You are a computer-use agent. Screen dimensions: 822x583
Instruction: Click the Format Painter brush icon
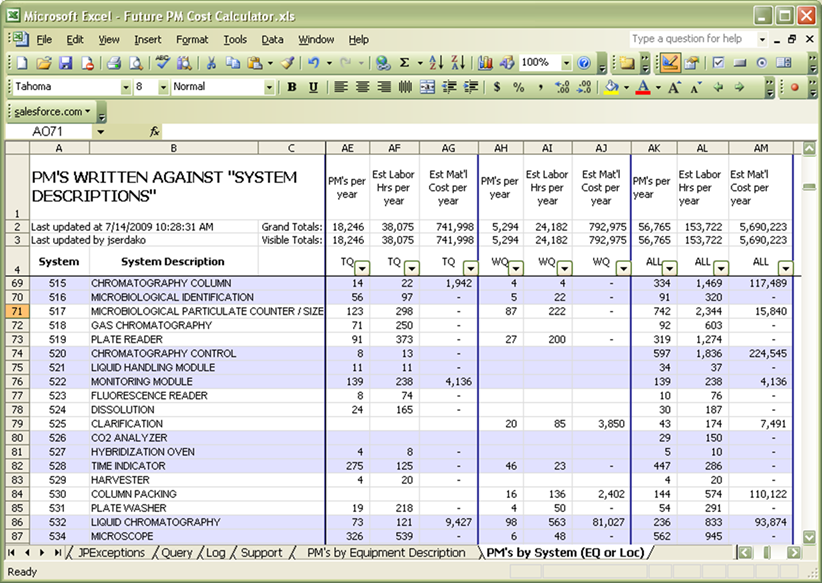point(287,63)
